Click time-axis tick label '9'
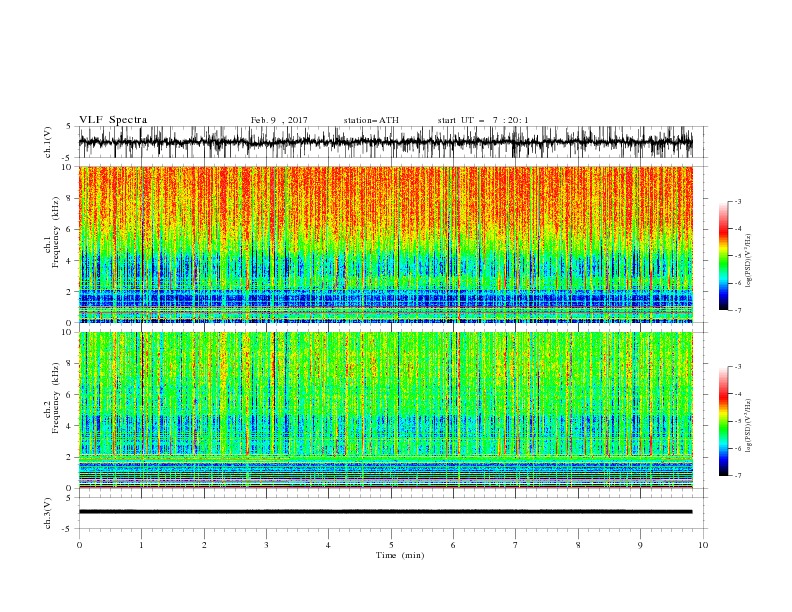This screenshot has width=792, height=612. click(x=640, y=545)
